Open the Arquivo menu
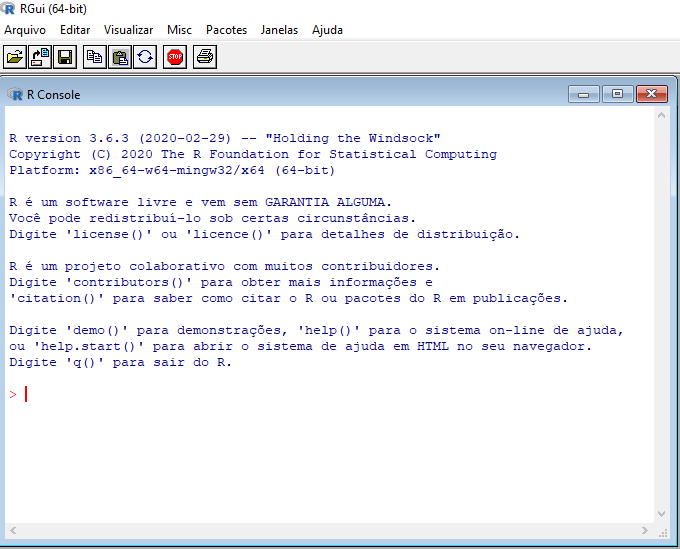This screenshot has width=680, height=549. pyautogui.click(x=25, y=30)
